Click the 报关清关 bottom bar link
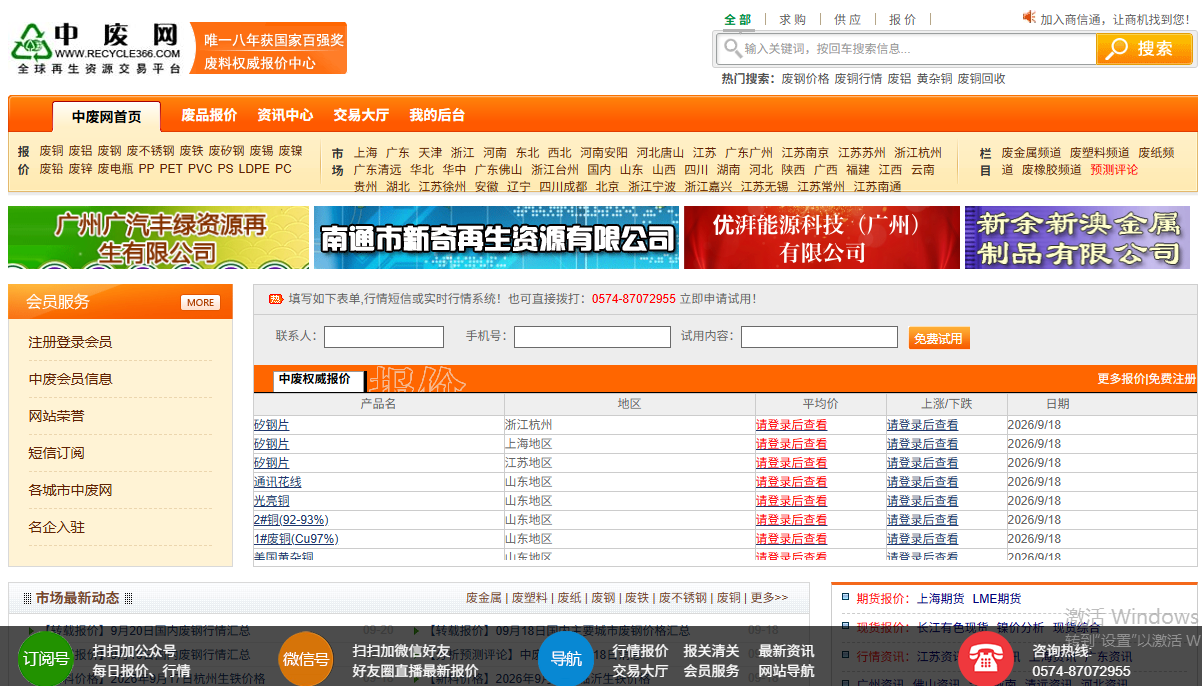Image resolution: width=1202 pixels, height=686 pixels. pyautogui.click(x=711, y=651)
